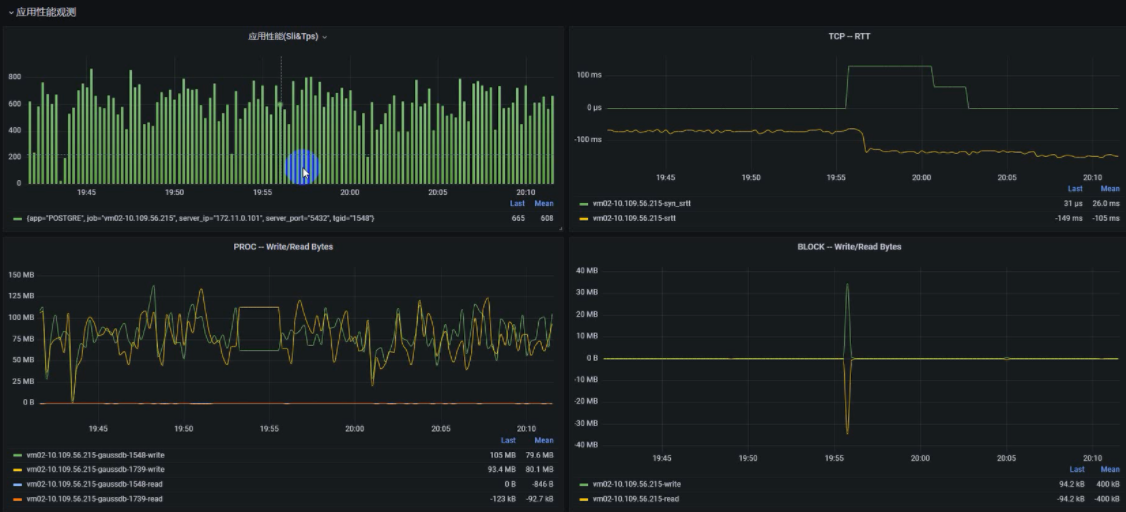Open the BLOCK -- Write/Read Bytes panel menu

click(x=848, y=246)
